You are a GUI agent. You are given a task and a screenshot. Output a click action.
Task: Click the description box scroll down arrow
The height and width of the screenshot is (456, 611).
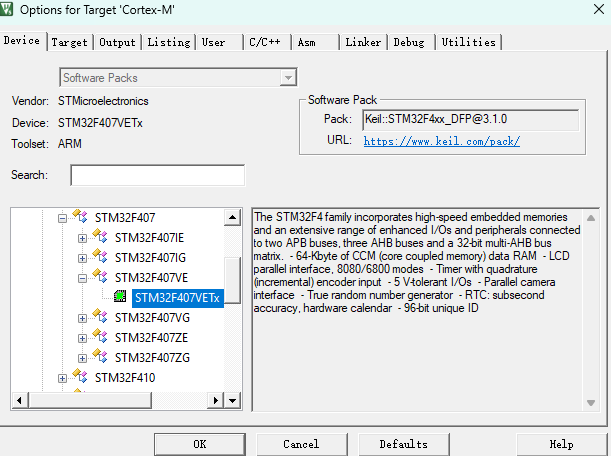(591, 403)
